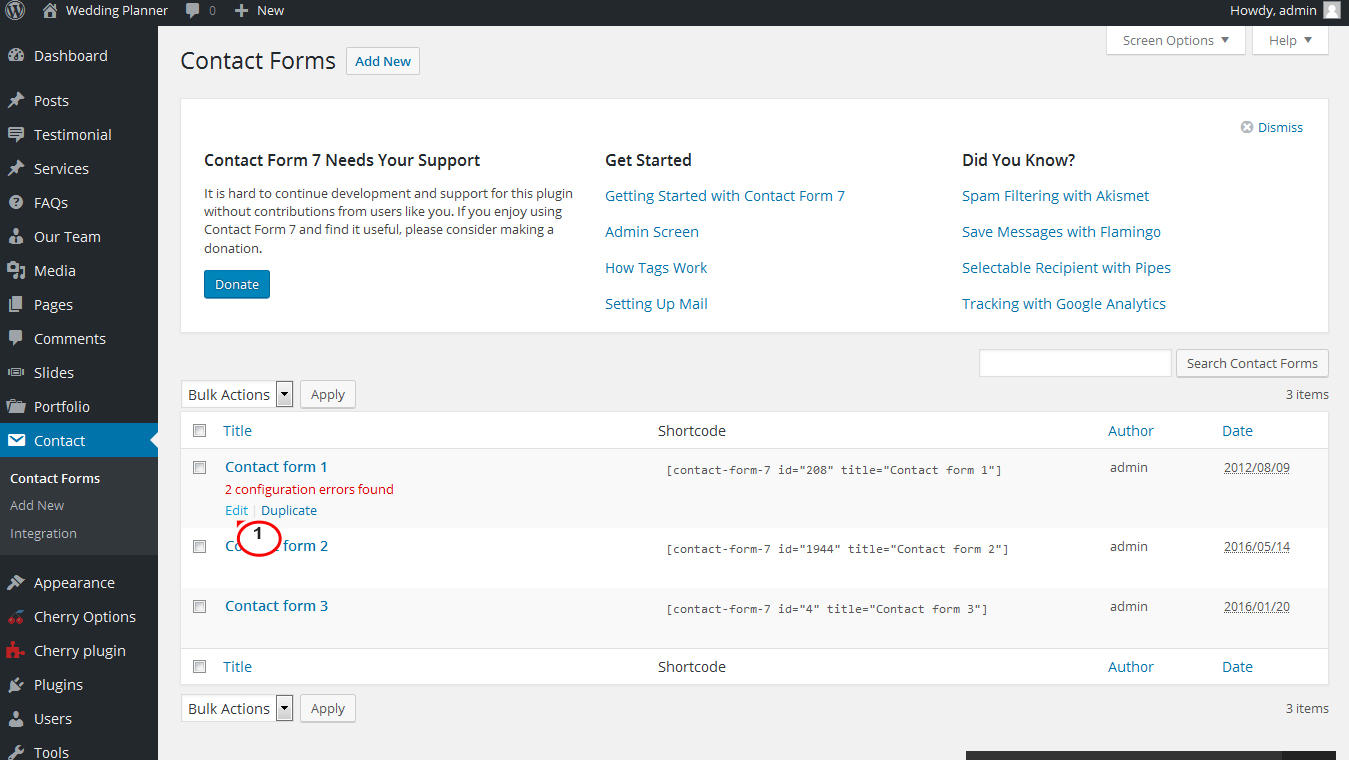This screenshot has width=1349, height=760.
Task: Click the Cherry Options cherry icon
Action: tap(16, 617)
